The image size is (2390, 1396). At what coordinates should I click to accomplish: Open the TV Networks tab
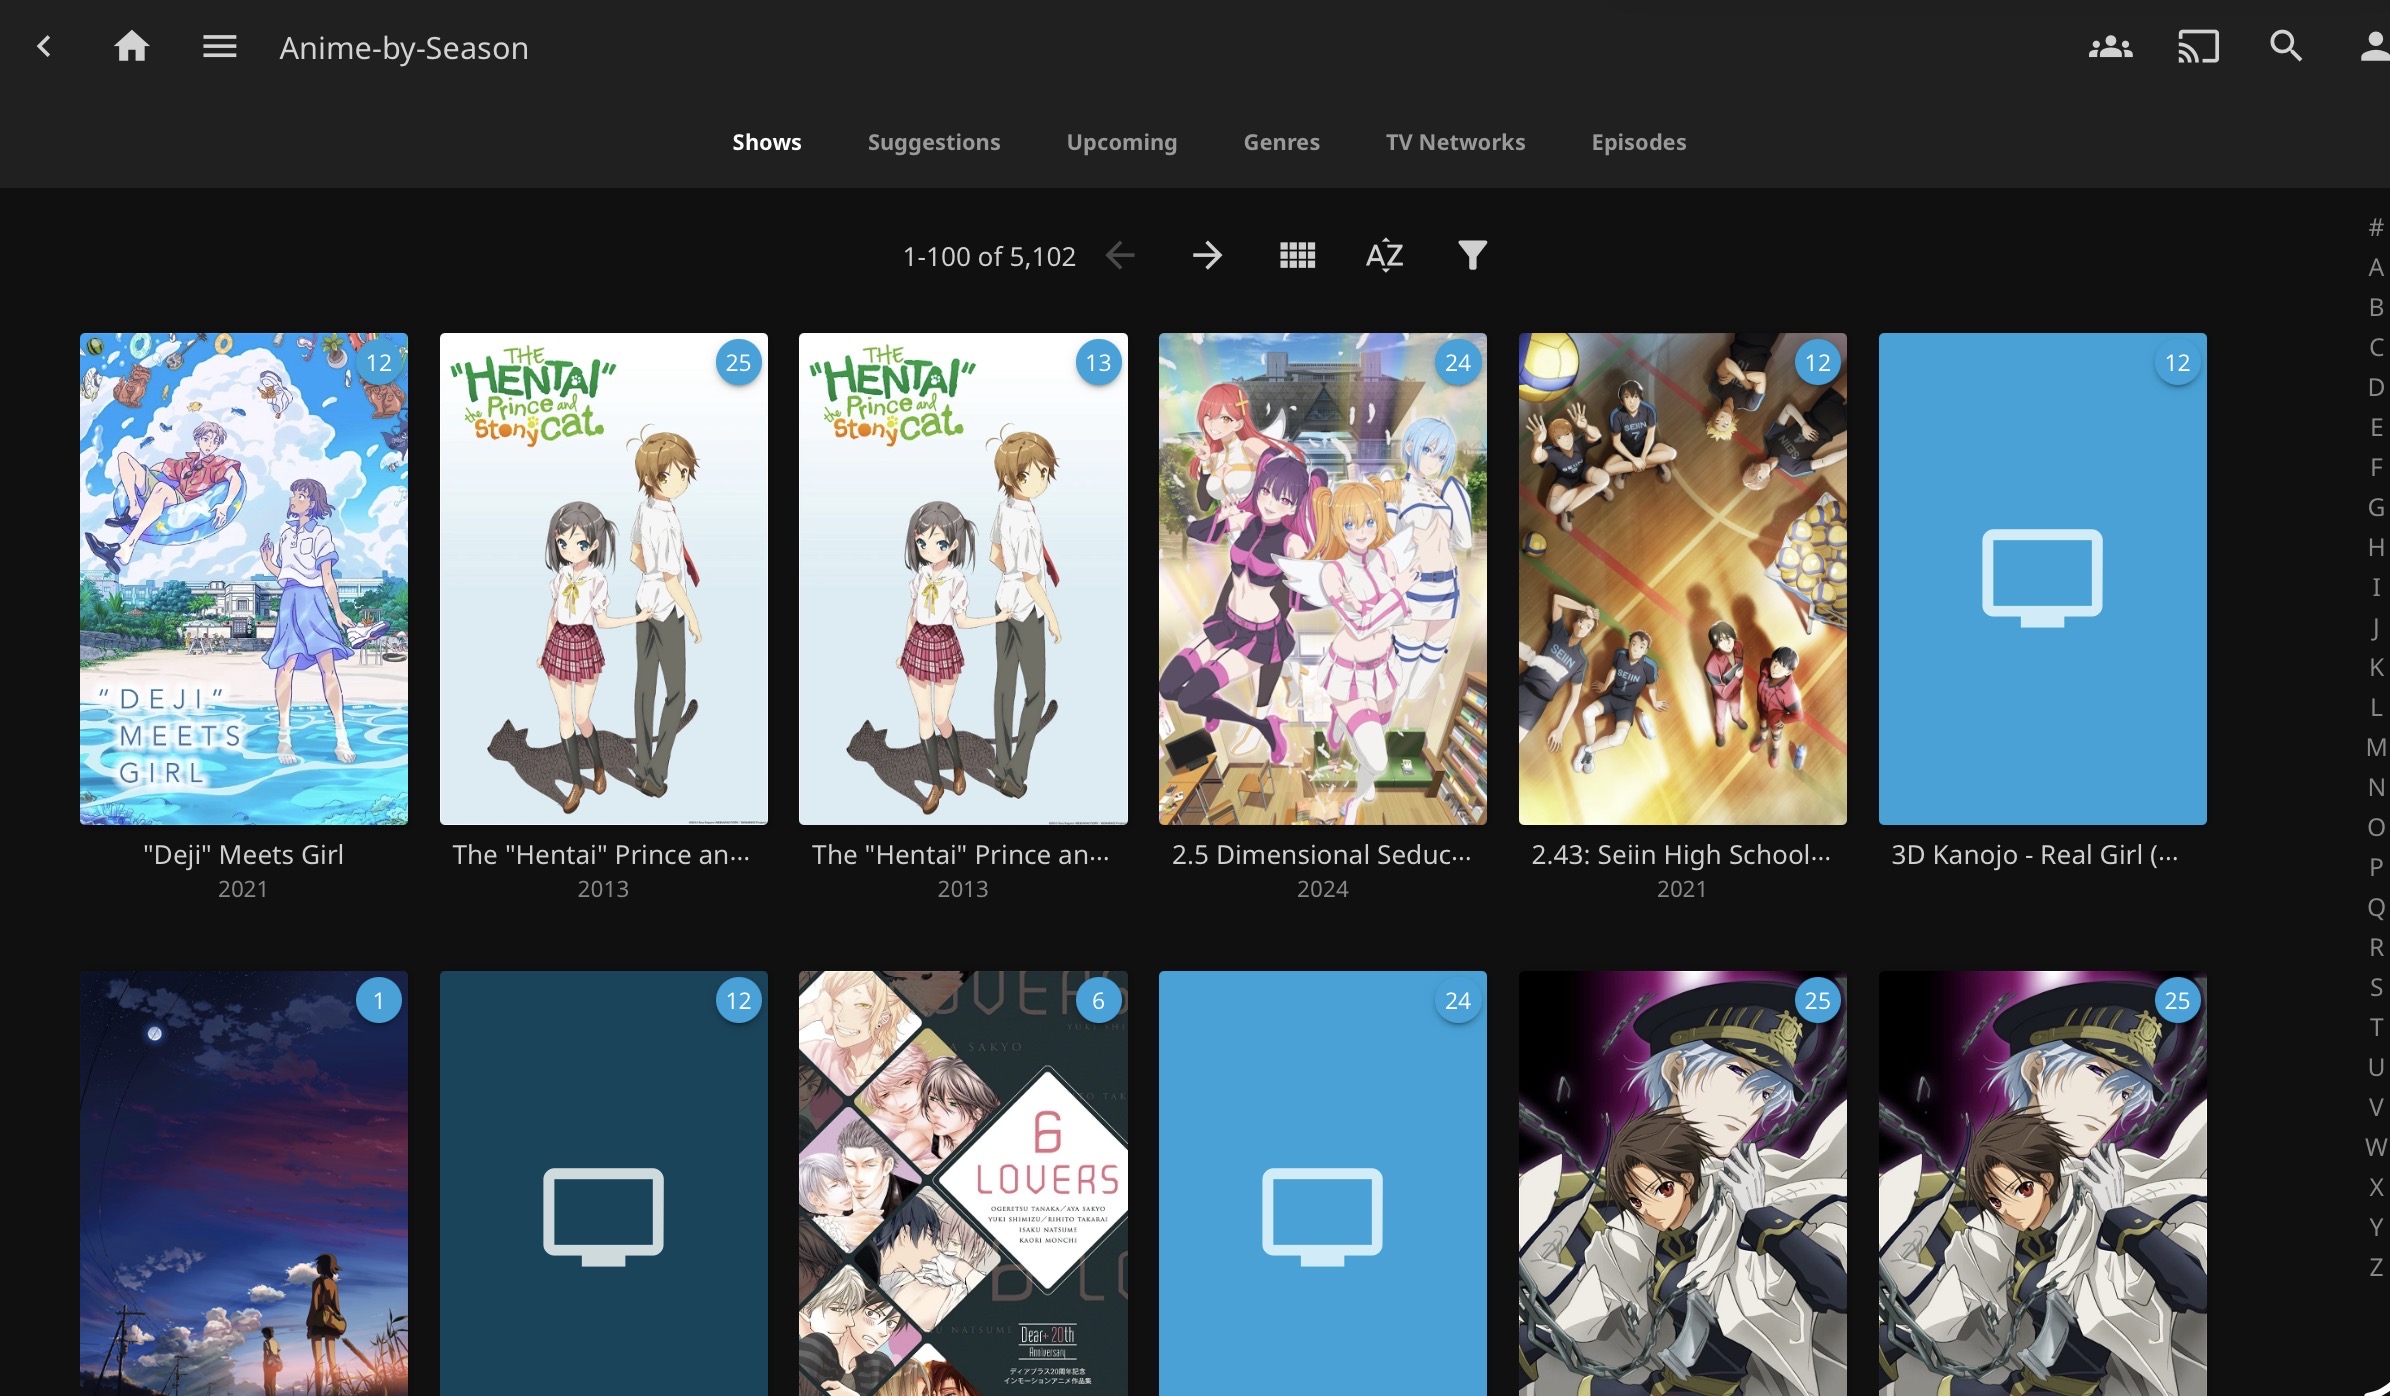[x=1455, y=142]
